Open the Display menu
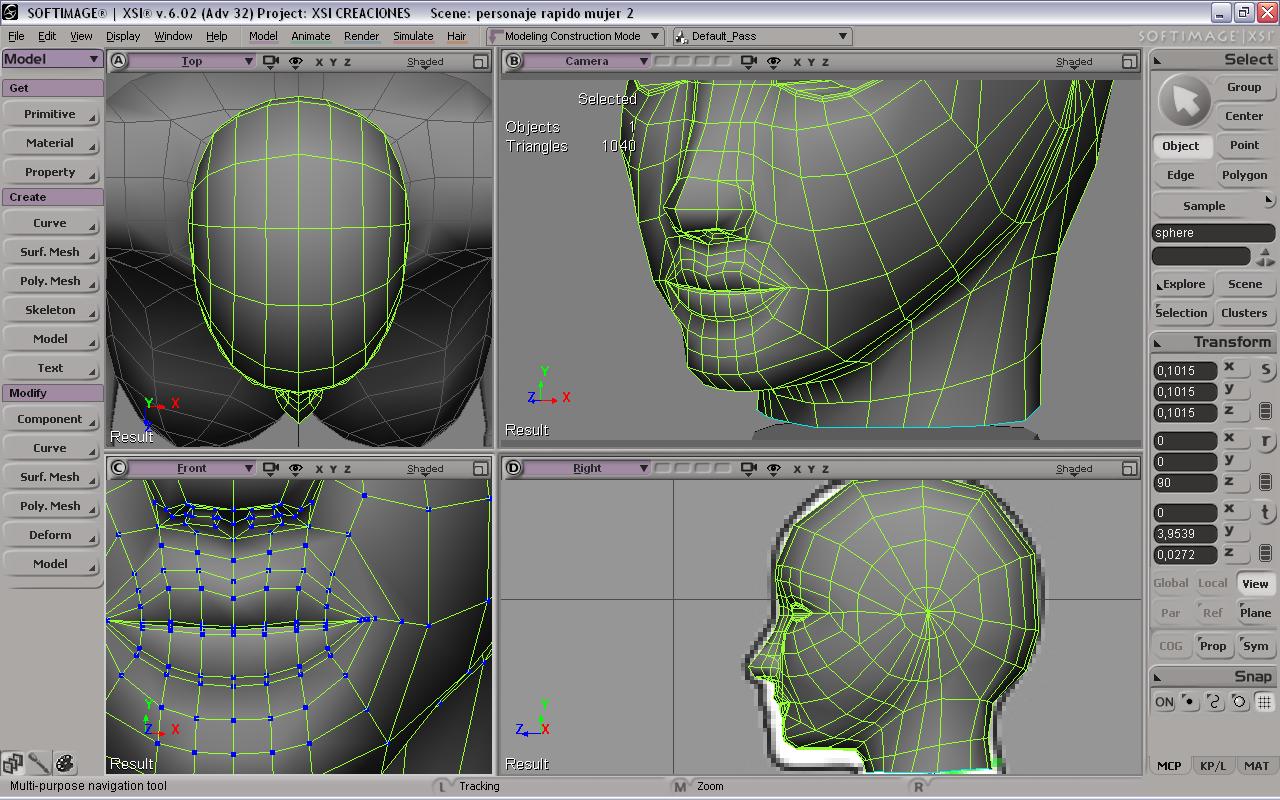Screen dimensions: 1280x800 [123, 36]
